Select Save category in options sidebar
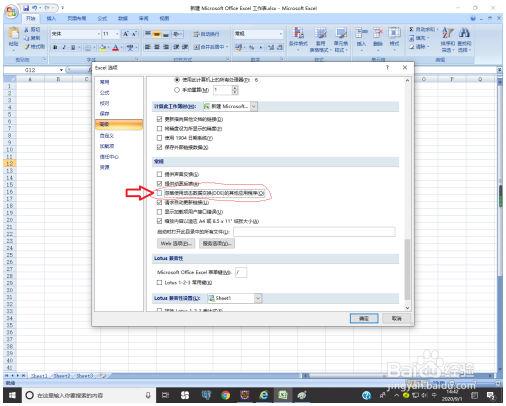This screenshot has height=406, width=506. pyautogui.click(x=104, y=114)
